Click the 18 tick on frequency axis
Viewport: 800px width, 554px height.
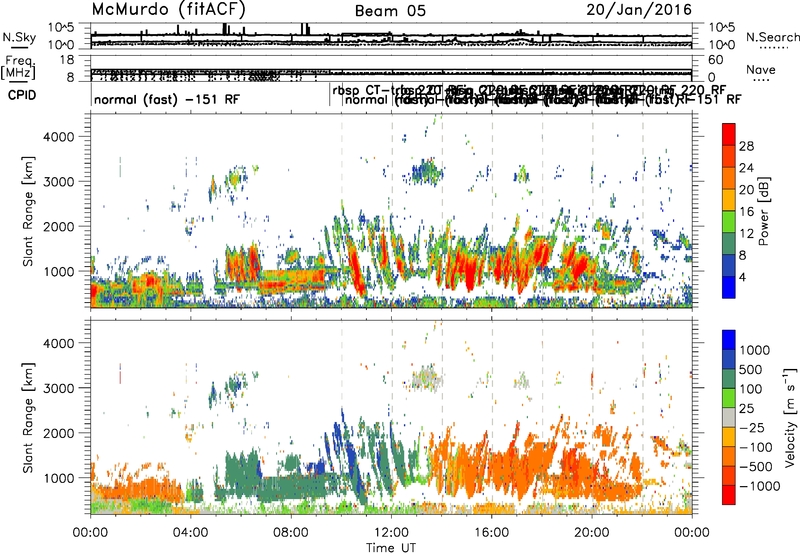[66, 60]
